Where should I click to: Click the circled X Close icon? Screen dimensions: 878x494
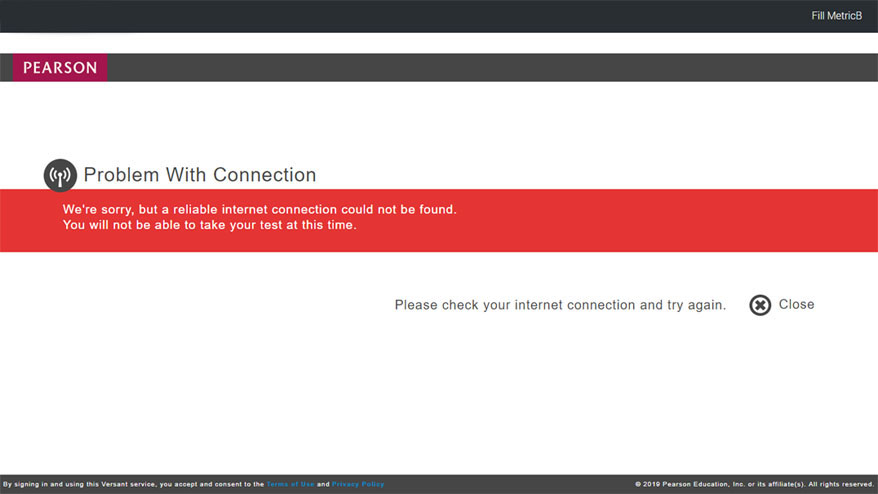pyautogui.click(x=760, y=305)
